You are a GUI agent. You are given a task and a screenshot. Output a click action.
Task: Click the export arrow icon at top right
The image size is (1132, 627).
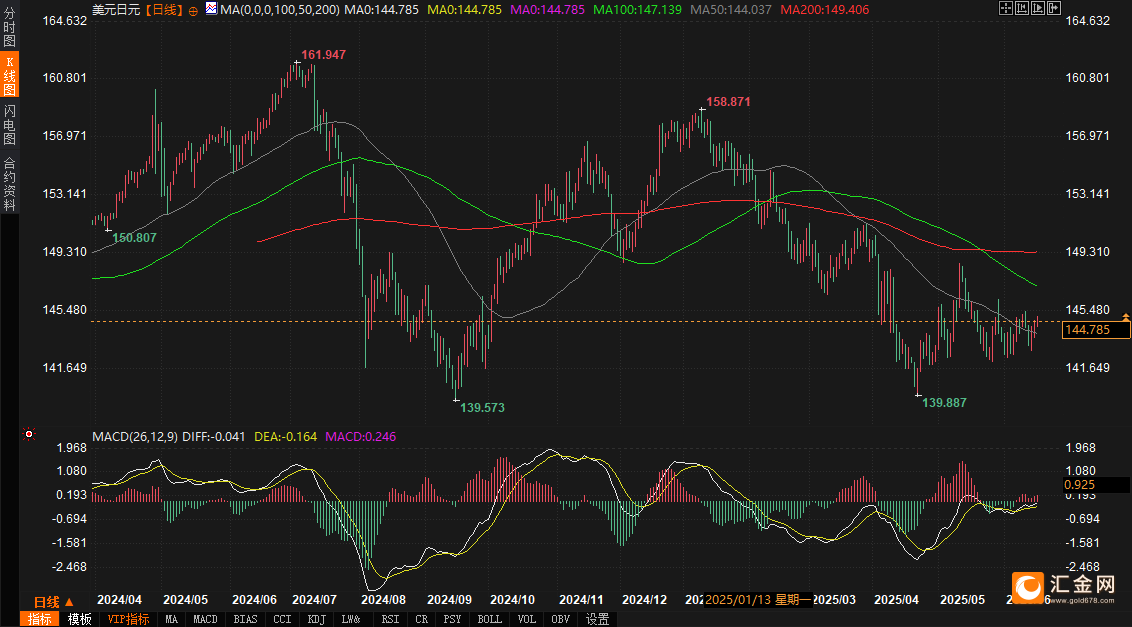coord(1054,8)
